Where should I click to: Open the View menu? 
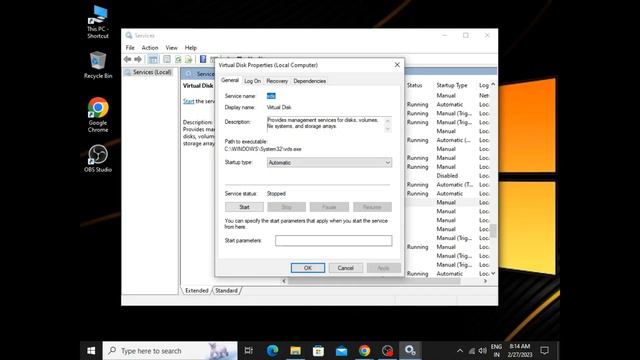[x=171, y=48]
